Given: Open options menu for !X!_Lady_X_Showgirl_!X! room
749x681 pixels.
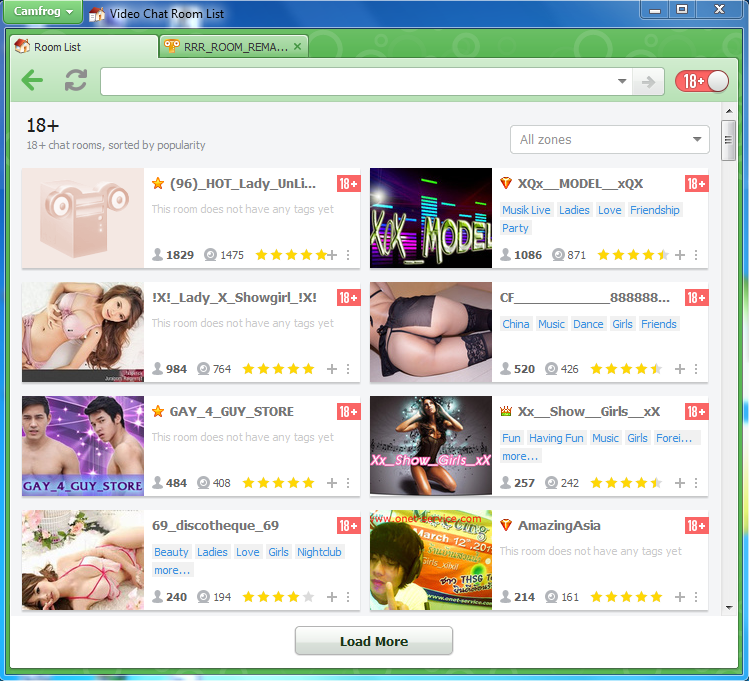Looking at the screenshot, I should [348, 369].
